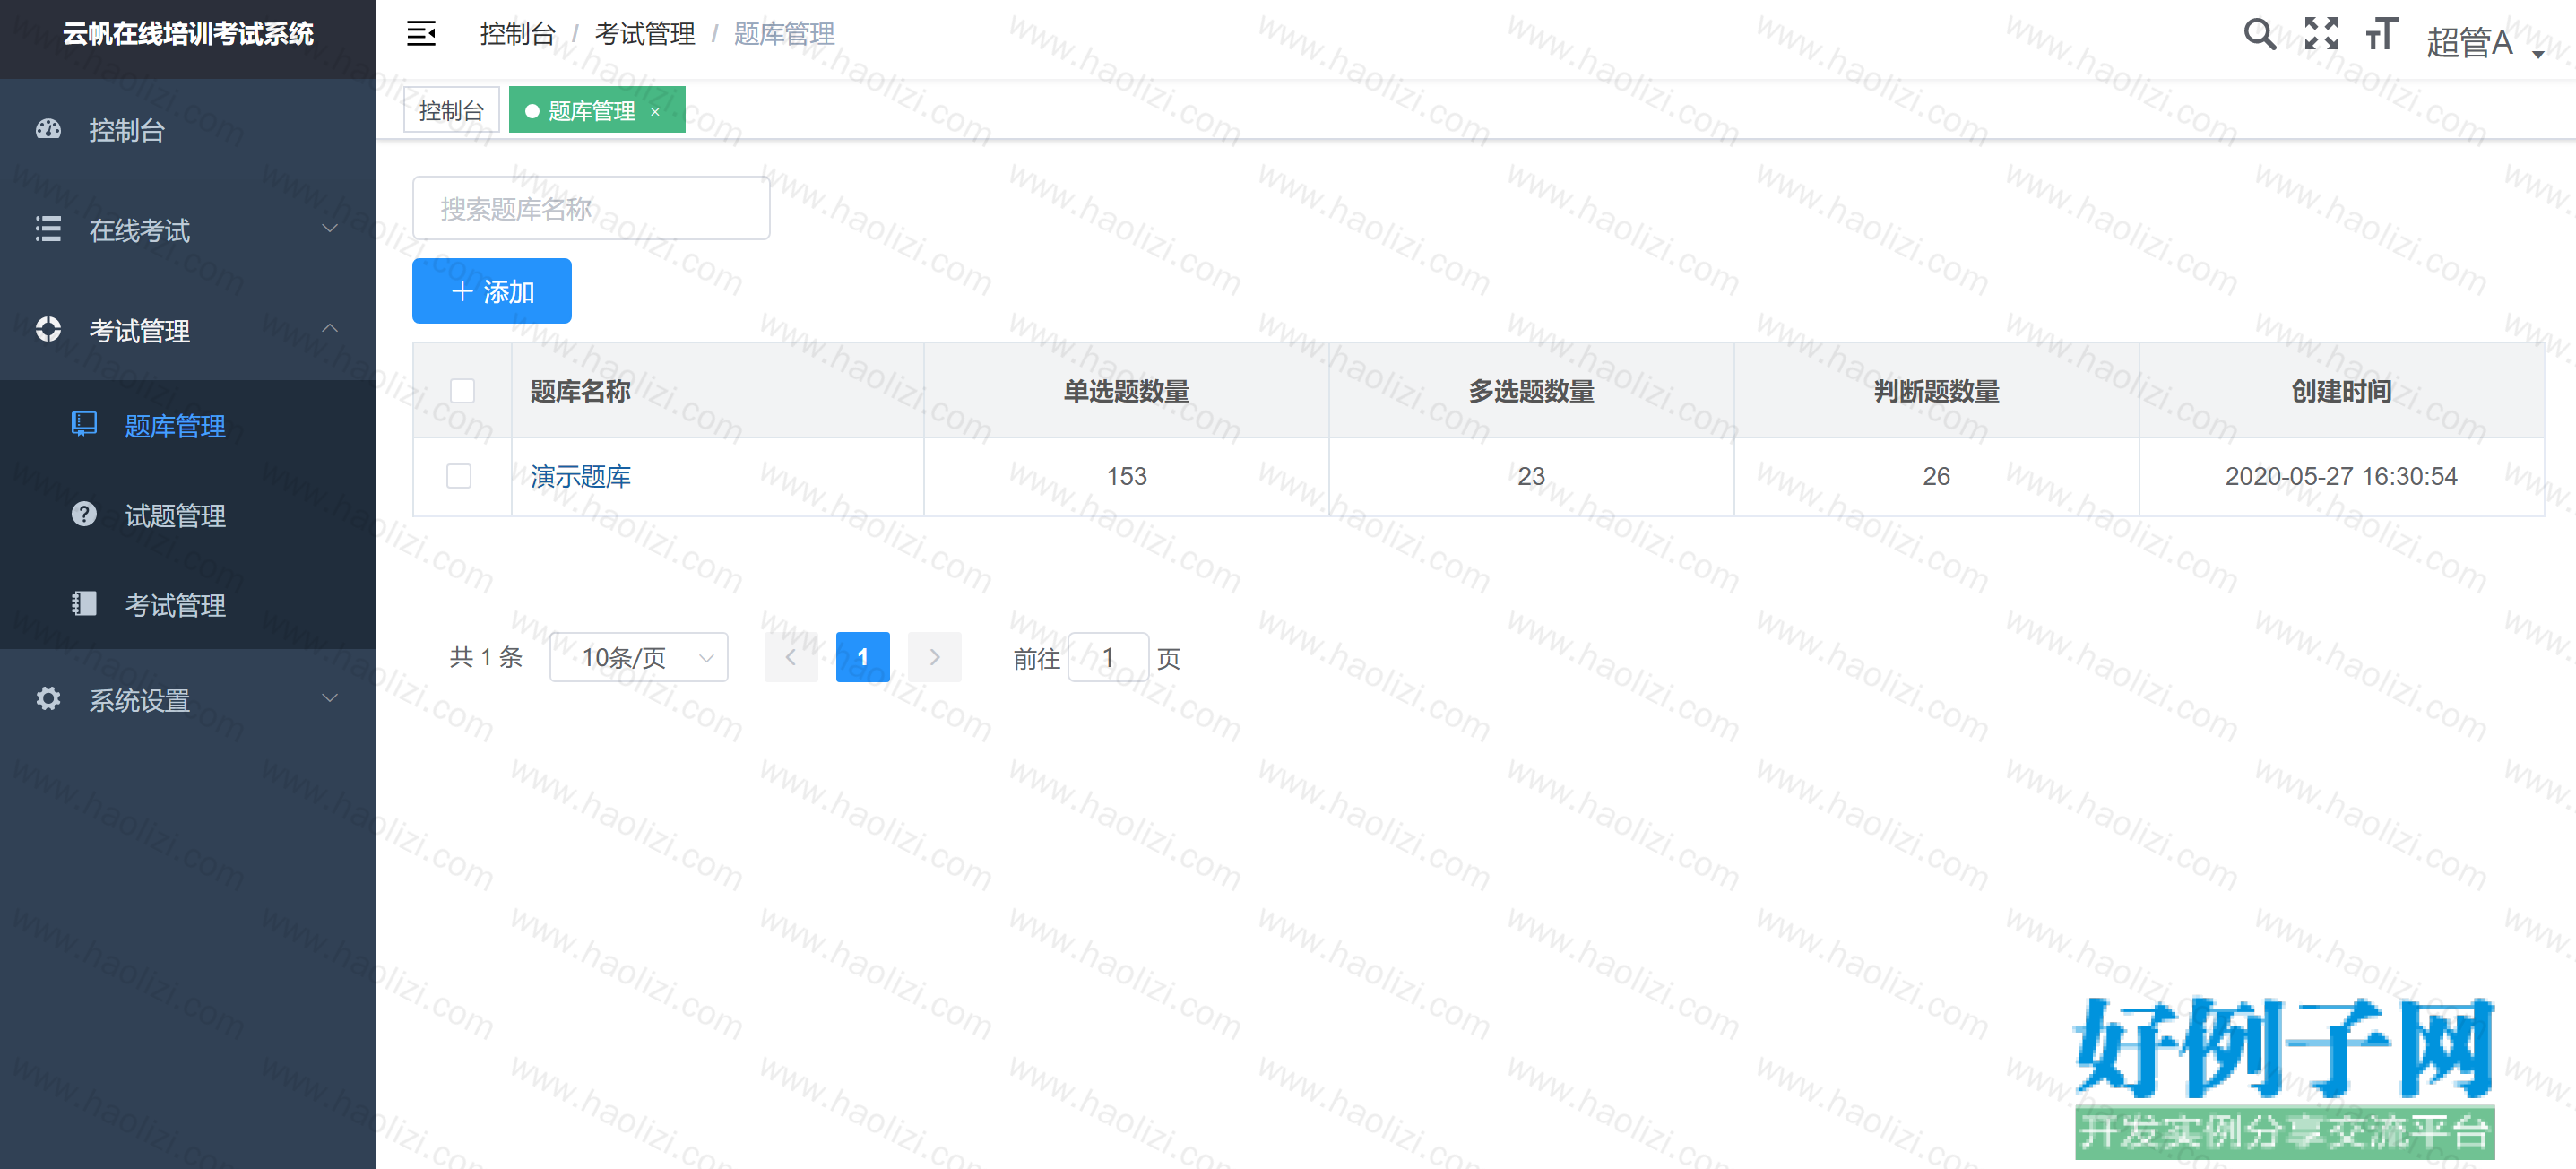Image resolution: width=2576 pixels, height=1169 pixels.
Task: Select 题库管理 in the sidebar
Action: [x=188, y=425]
